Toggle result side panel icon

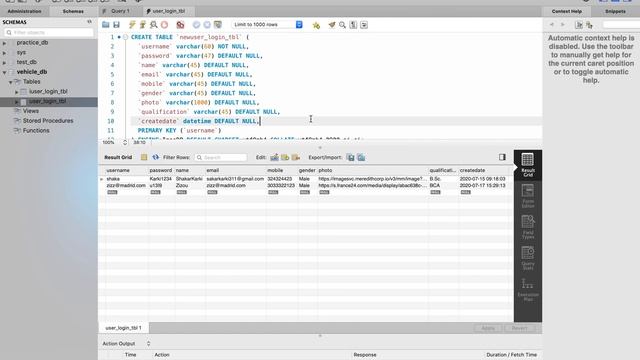(x=502, y=157)
